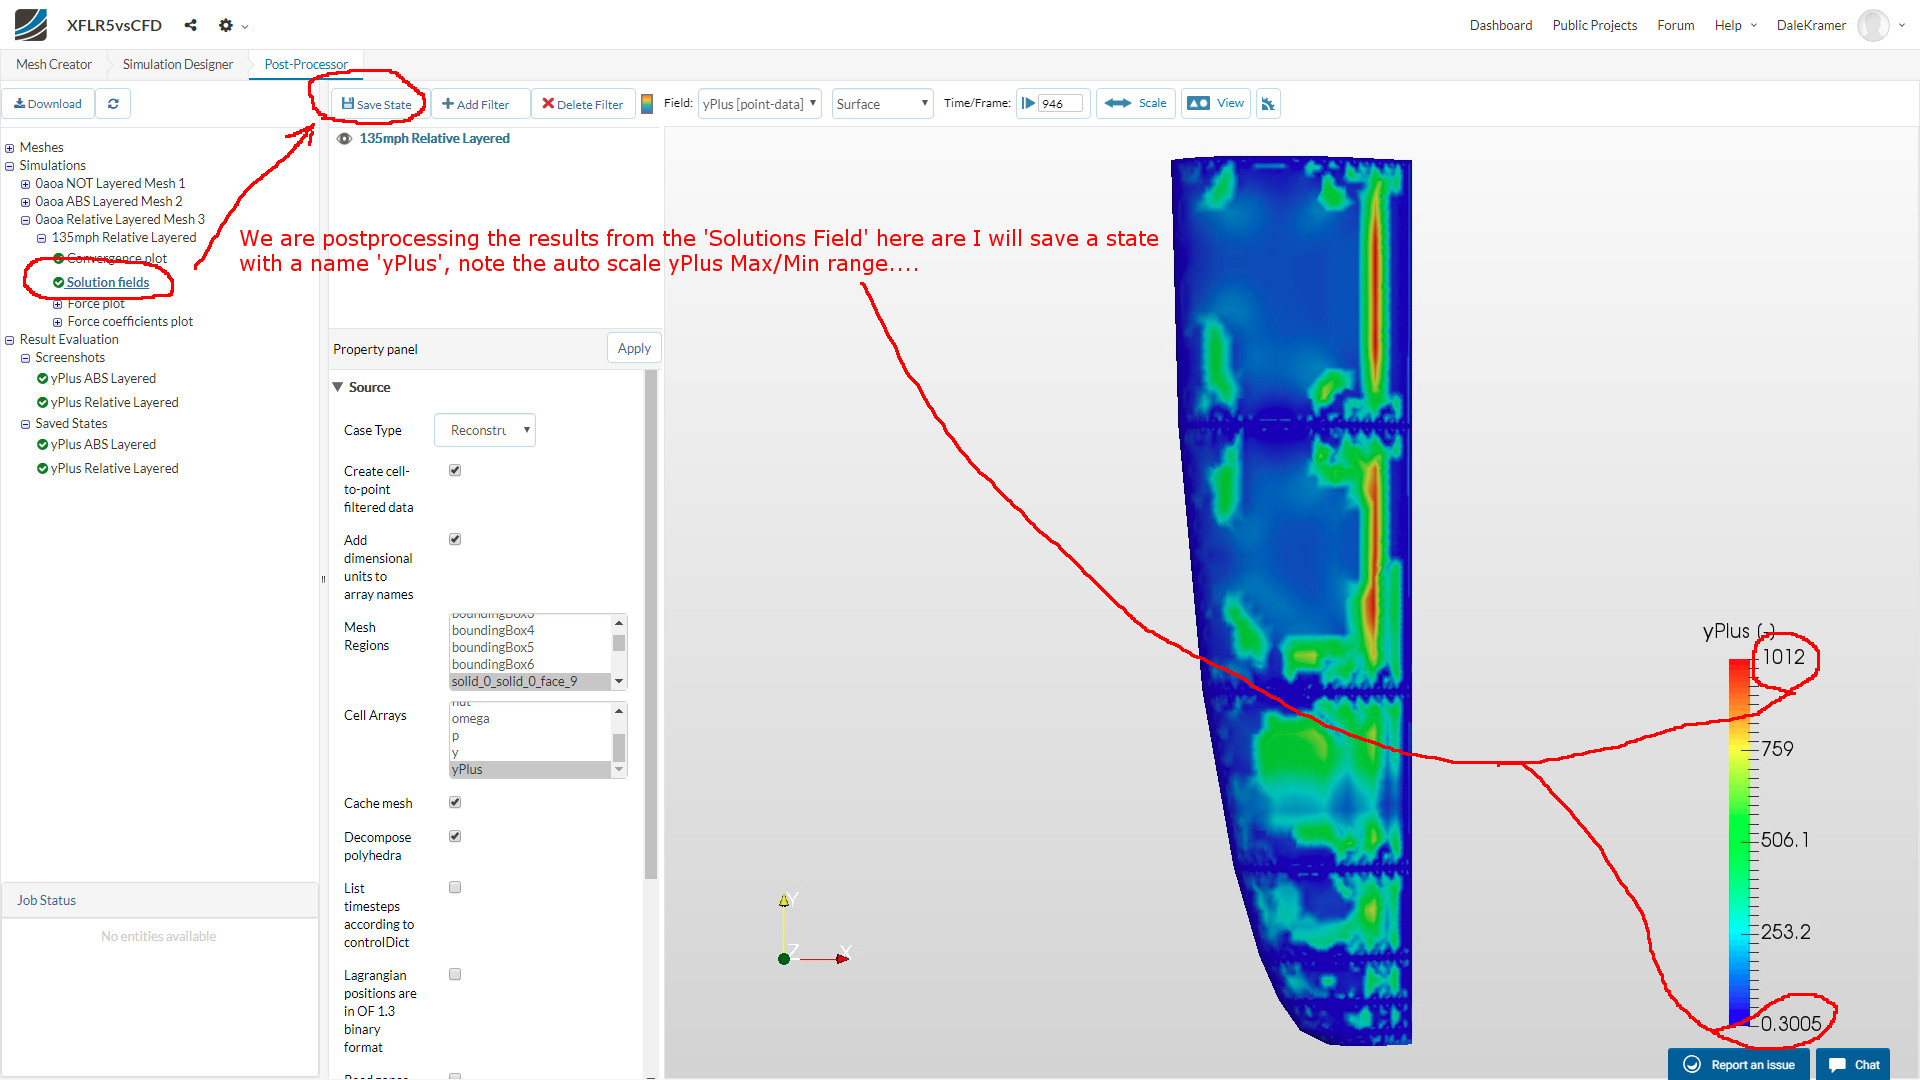This screenshot has height=1080, width=1920.
Task: Click the refresh icon beside Download
Action: click(x=113, y=104)
